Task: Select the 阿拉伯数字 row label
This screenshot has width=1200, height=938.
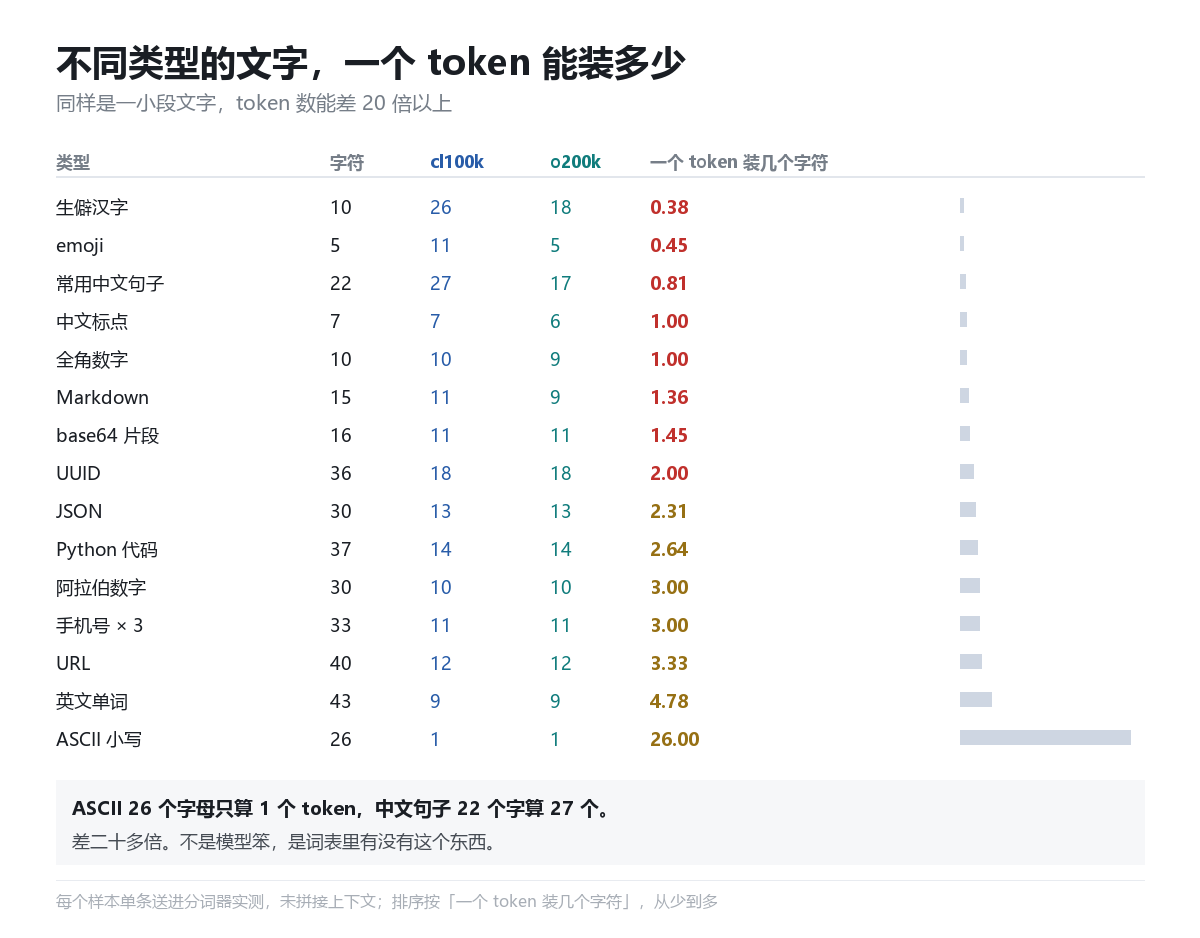Action: pyautogui.click(x=101, y=588)
